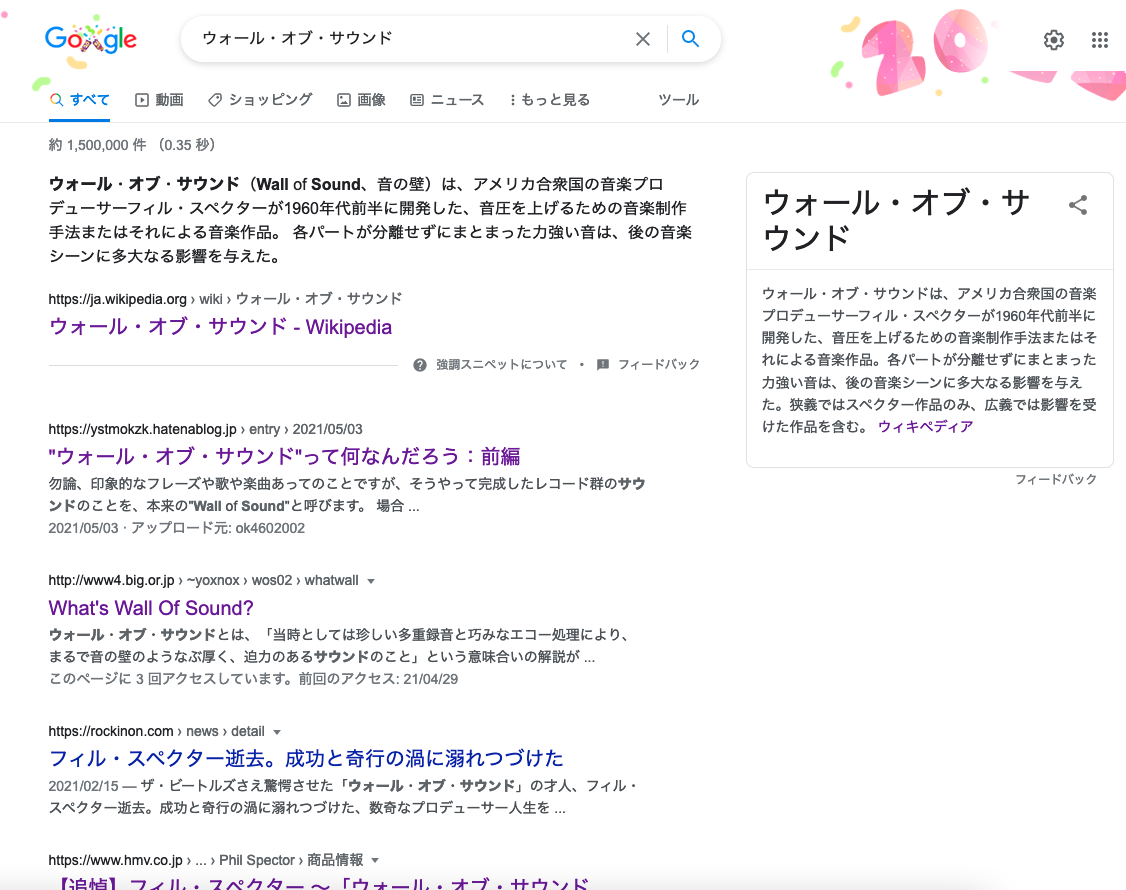Click the magnifying glass search button
The image size is (1126, 890).
click(x=690, y=39)
